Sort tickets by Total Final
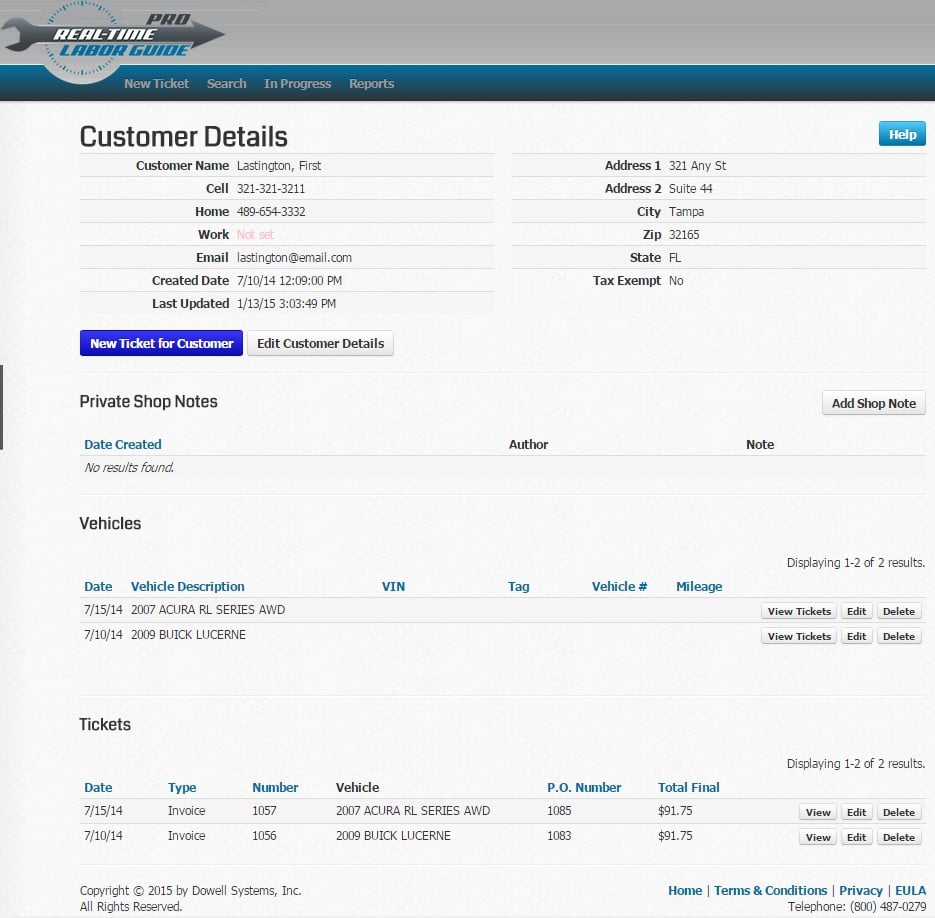This screenshot has height=918, width=935. pyautogui.click(x=688, y=787)
